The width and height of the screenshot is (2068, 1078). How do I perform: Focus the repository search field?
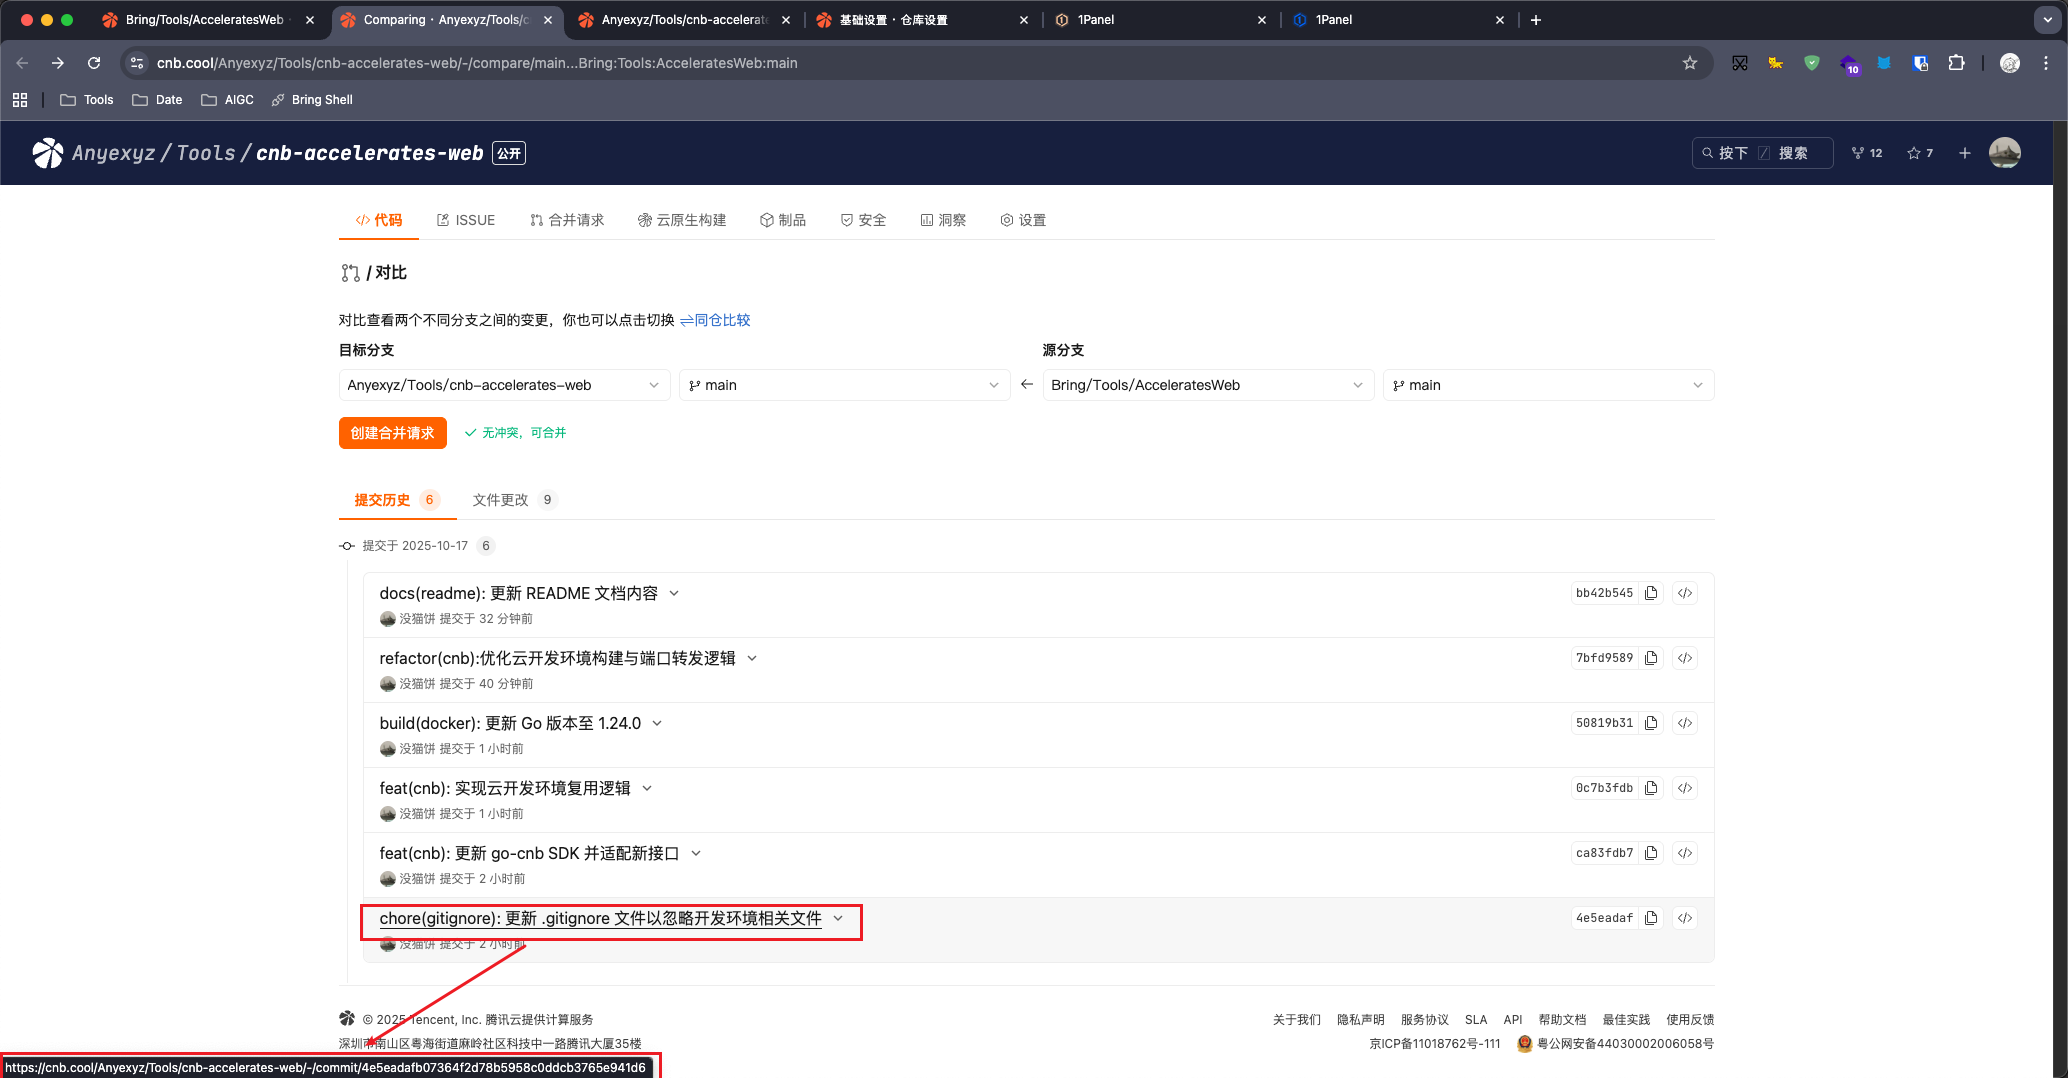pyautogui.click(x=1761, y=152)
